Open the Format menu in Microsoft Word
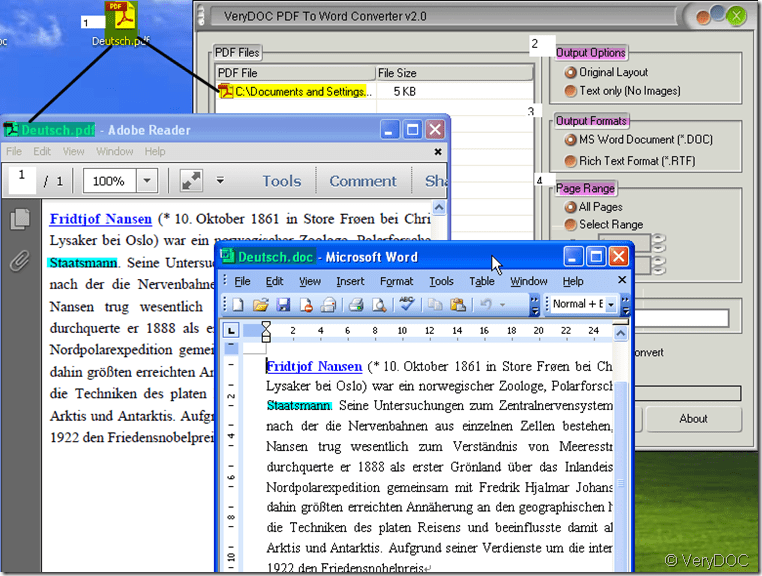This screenshot has height=576, width=762. click(x=396, y=281)
